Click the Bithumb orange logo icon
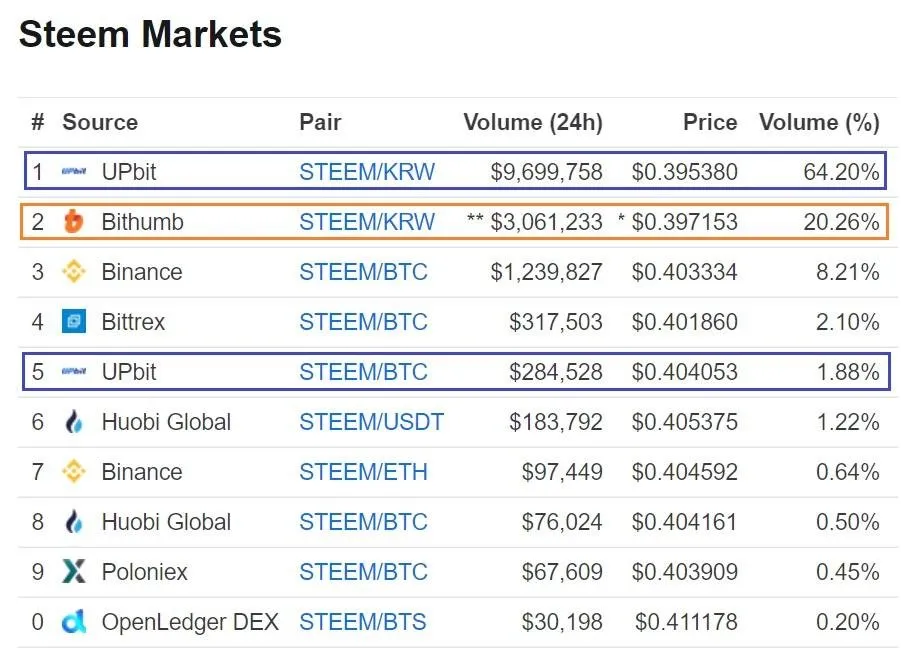 (74, 221)
